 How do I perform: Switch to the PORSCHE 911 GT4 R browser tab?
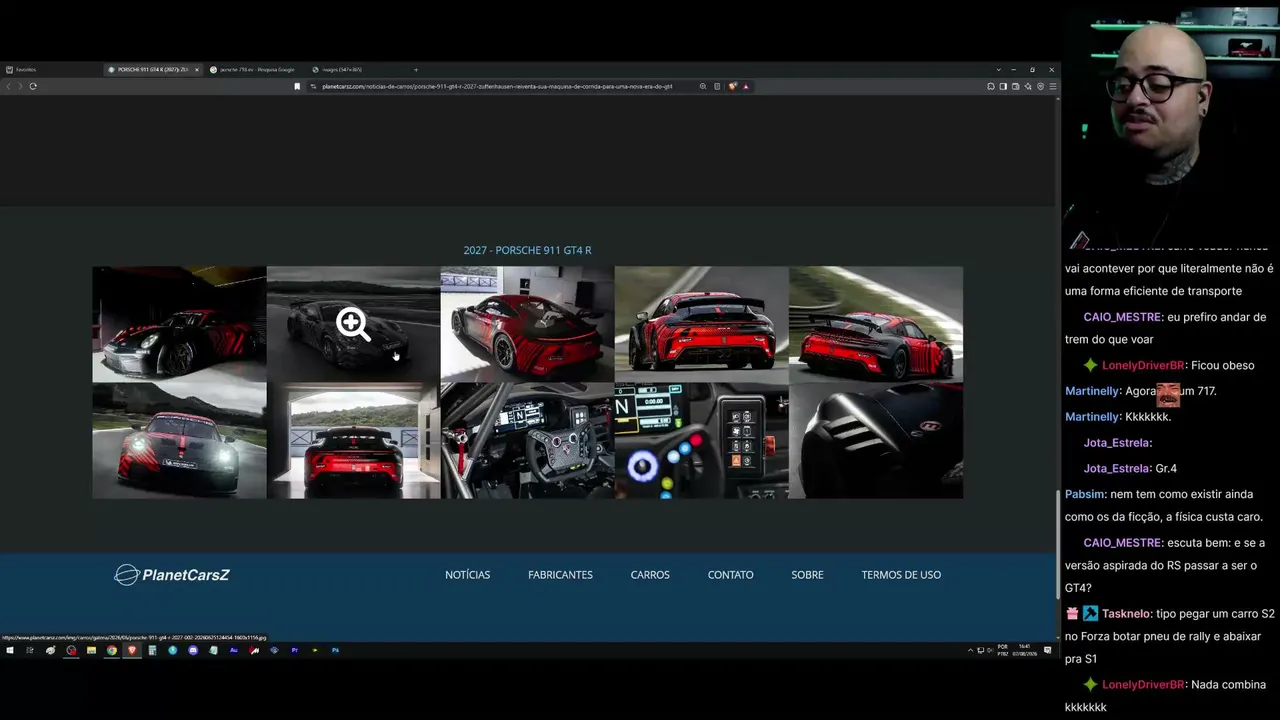point(152,70)
